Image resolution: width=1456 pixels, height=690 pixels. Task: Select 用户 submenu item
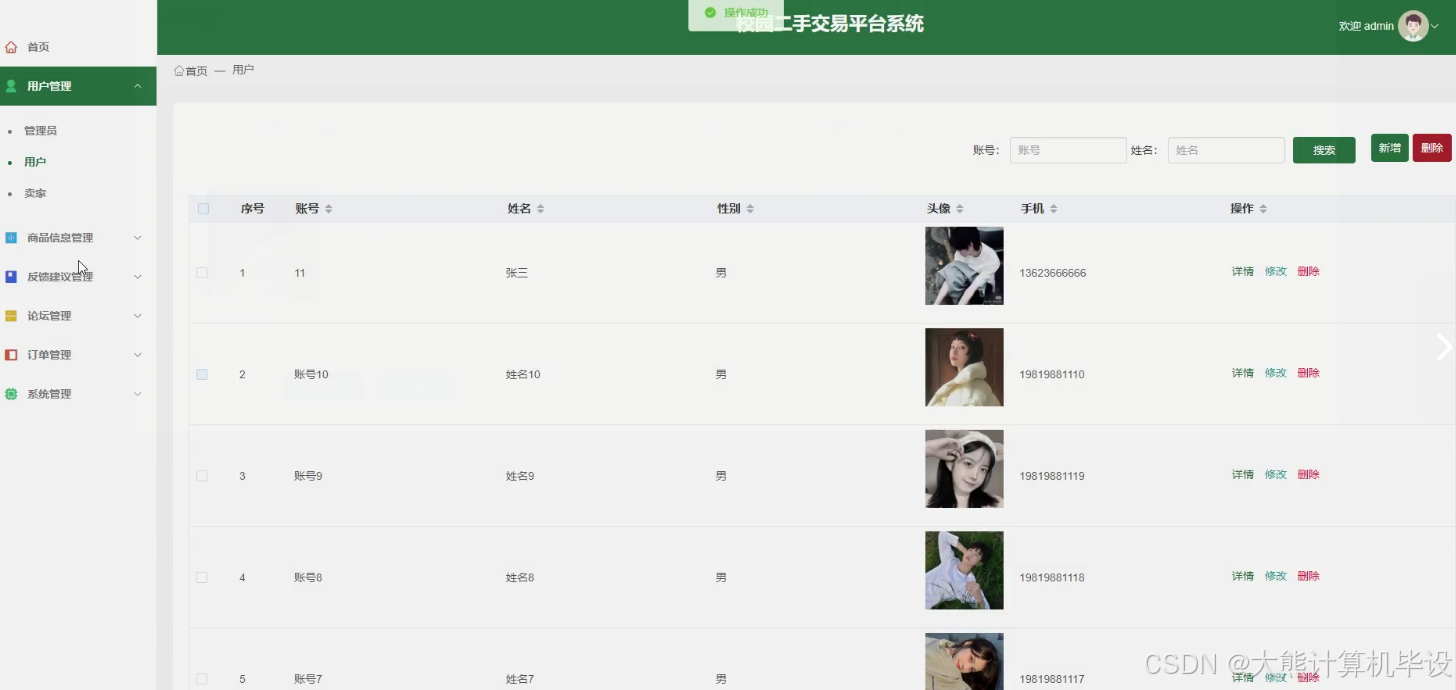(x=35, y=162)
